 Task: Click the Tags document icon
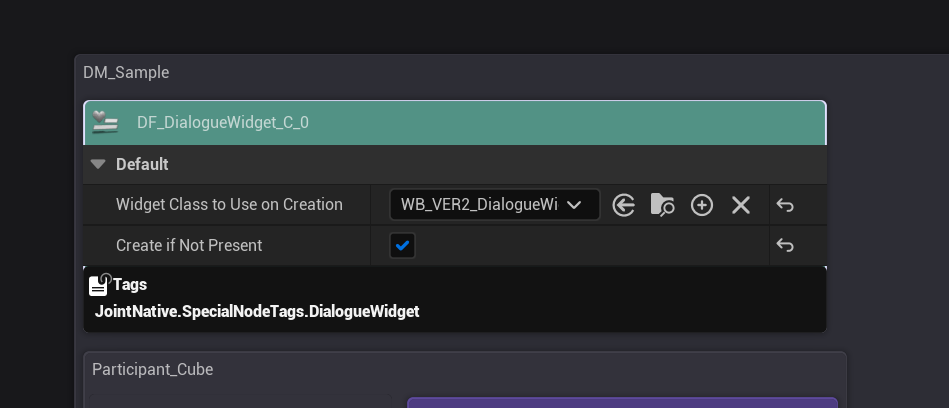coord(99,285)
